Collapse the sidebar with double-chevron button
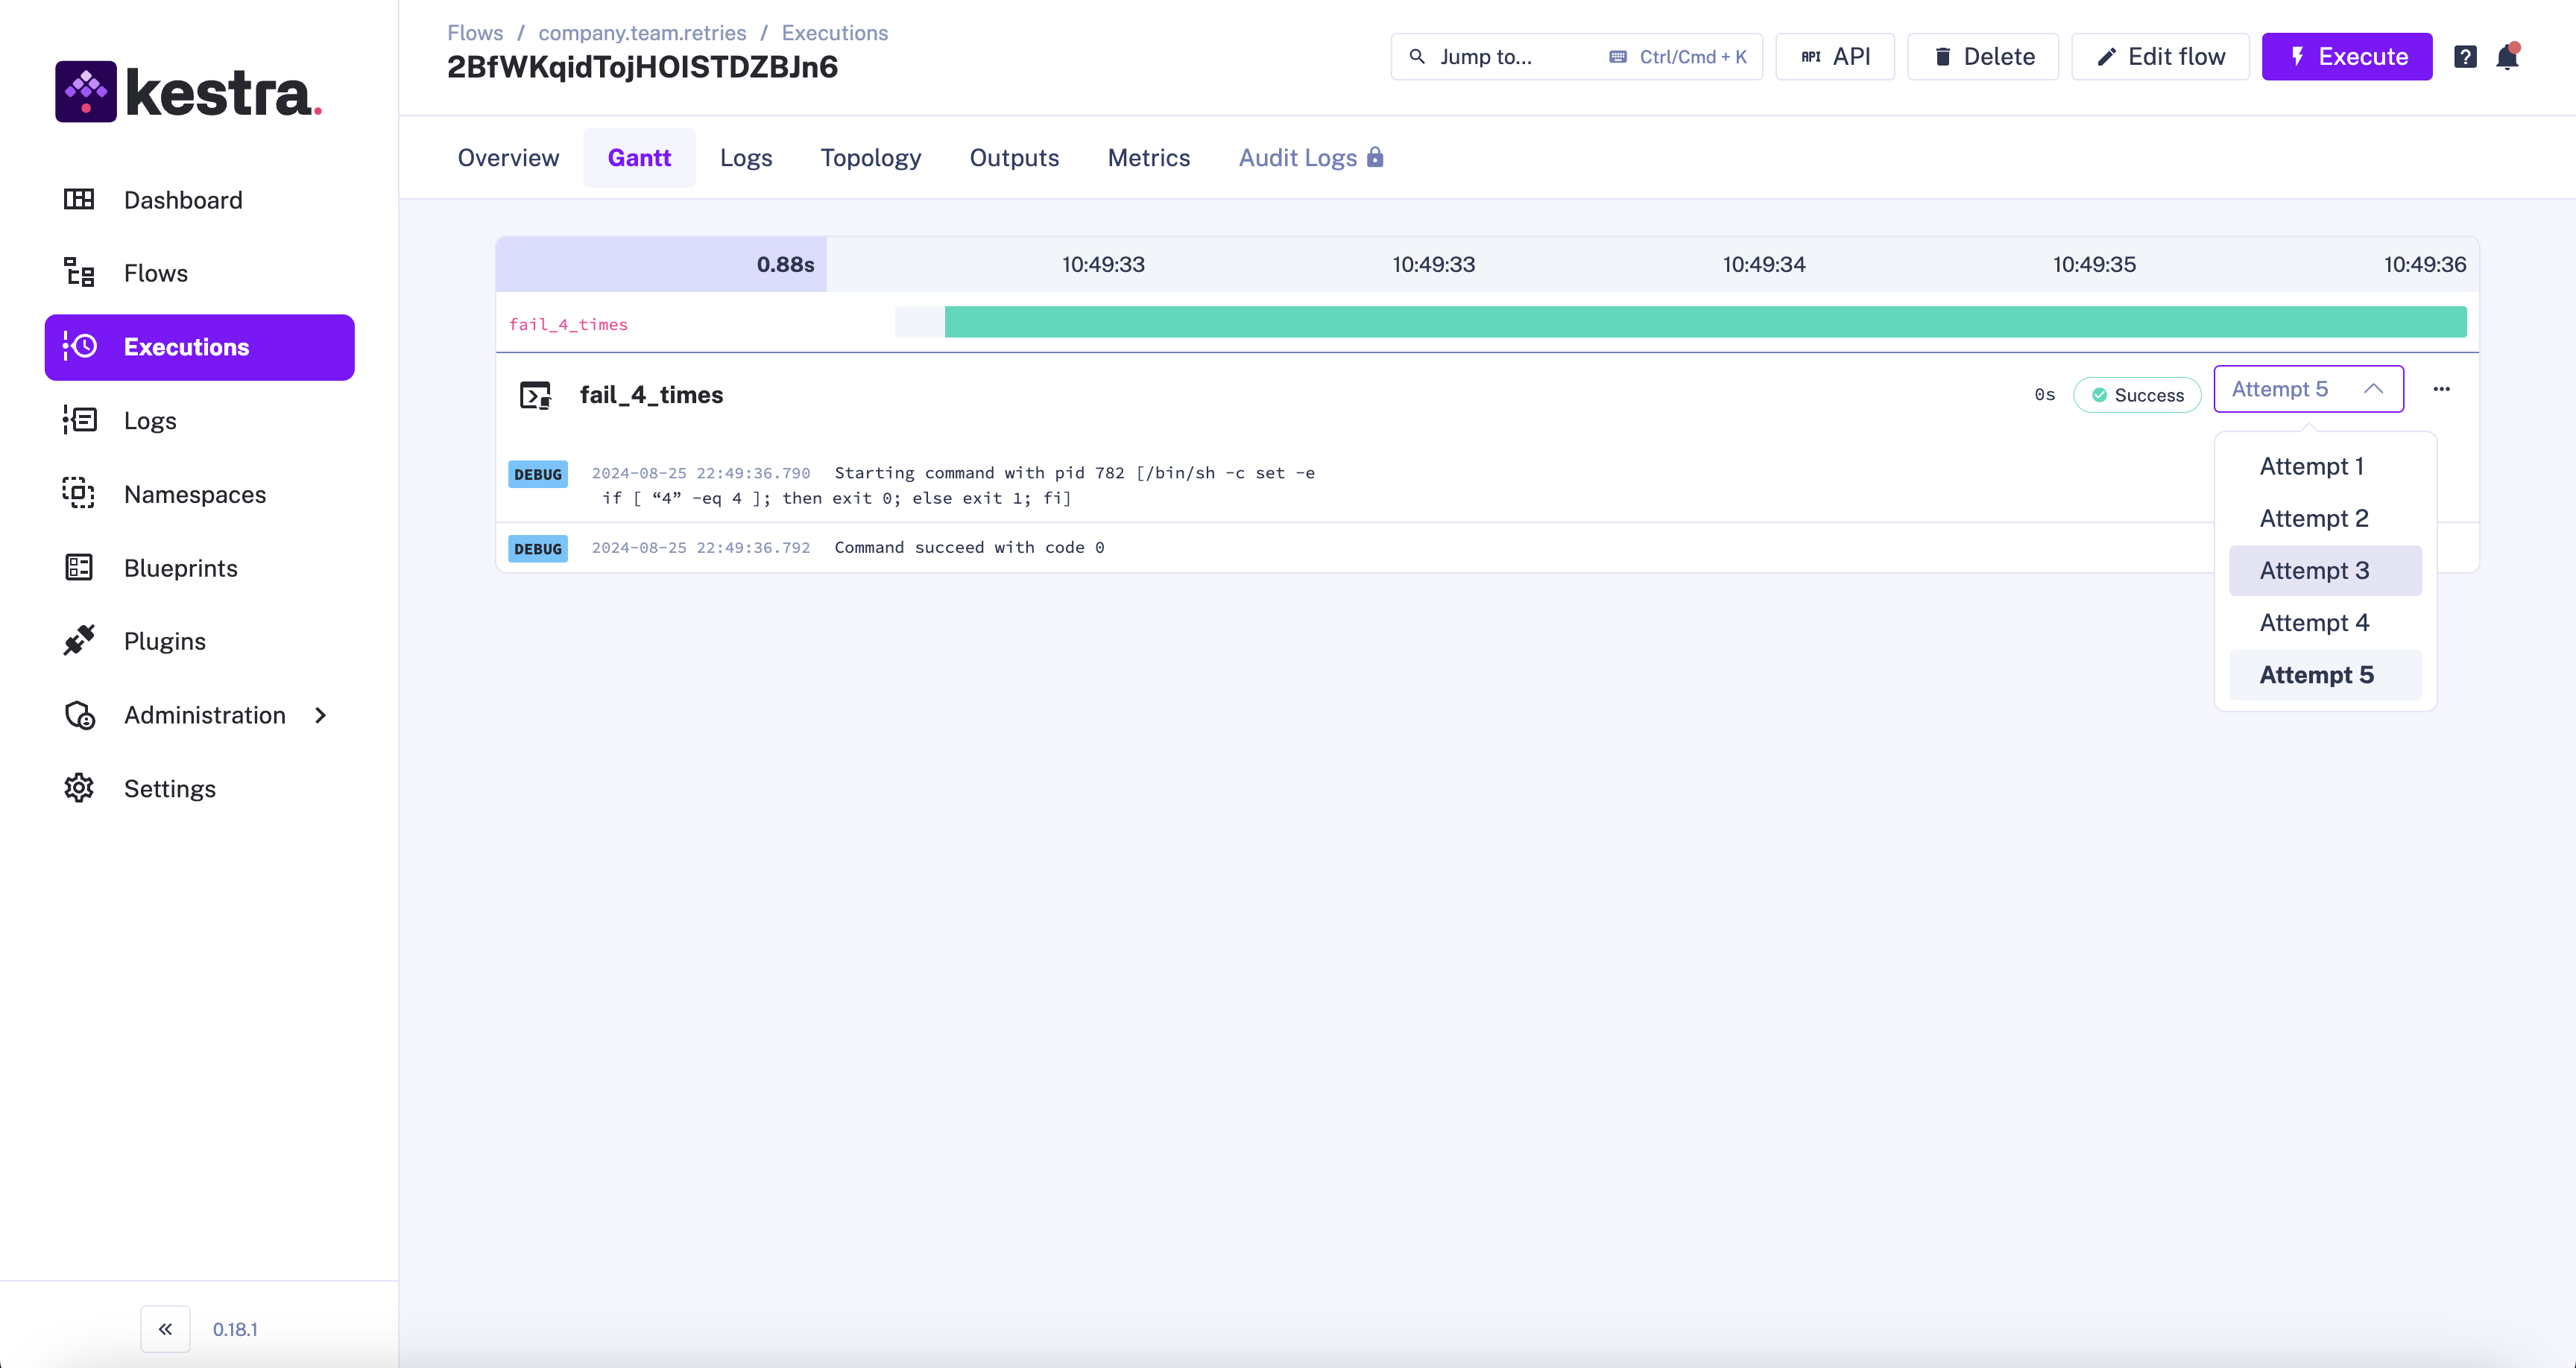 click(x=165, y=1329)
